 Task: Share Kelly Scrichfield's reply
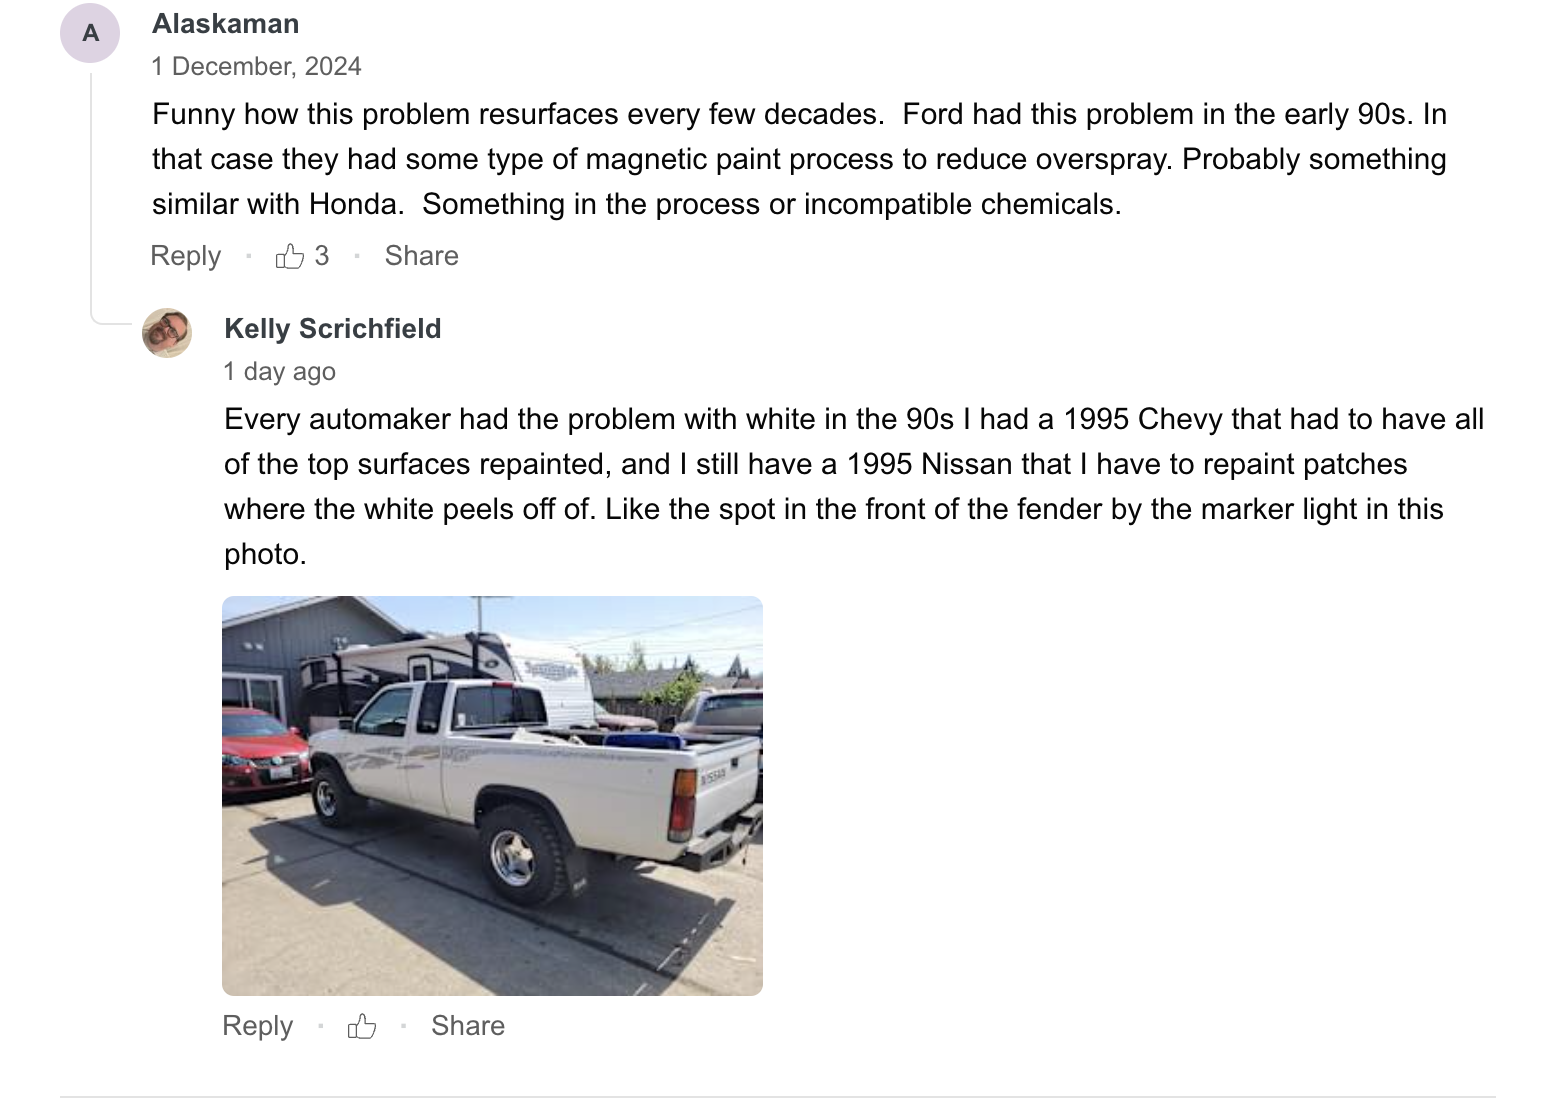tap(467, 1026)
